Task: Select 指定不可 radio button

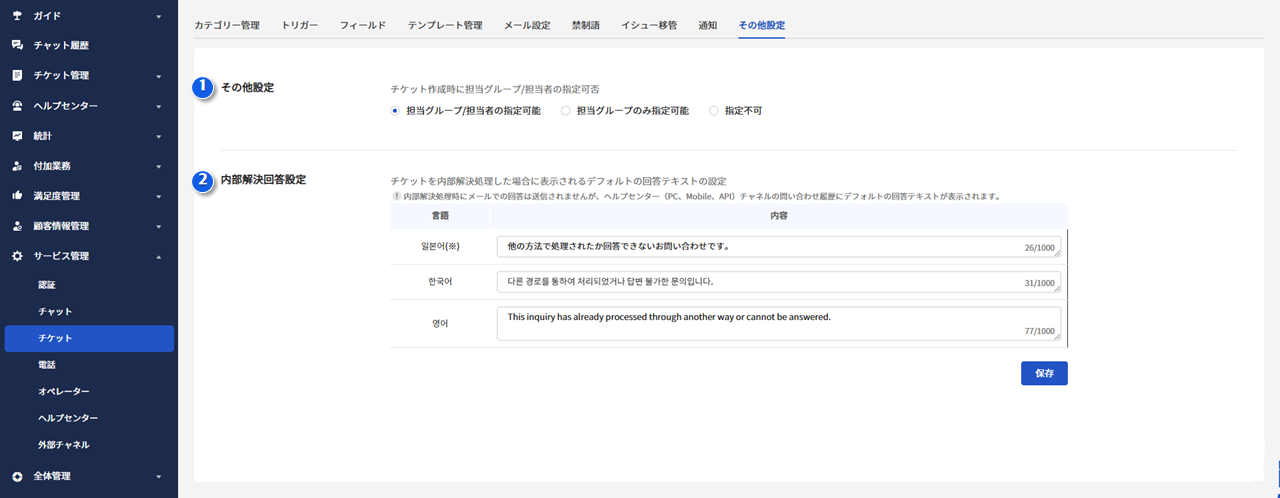Action: pyautogui.click(x=714, y=110)
